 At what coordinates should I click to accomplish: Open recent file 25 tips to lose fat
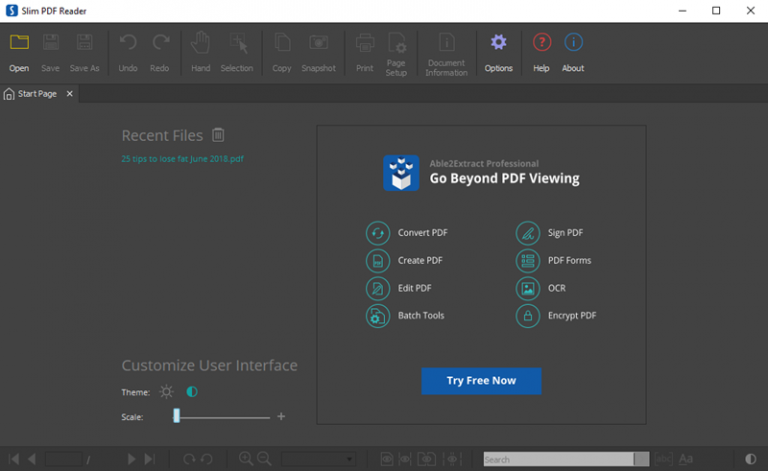click(x=183, y=159)
